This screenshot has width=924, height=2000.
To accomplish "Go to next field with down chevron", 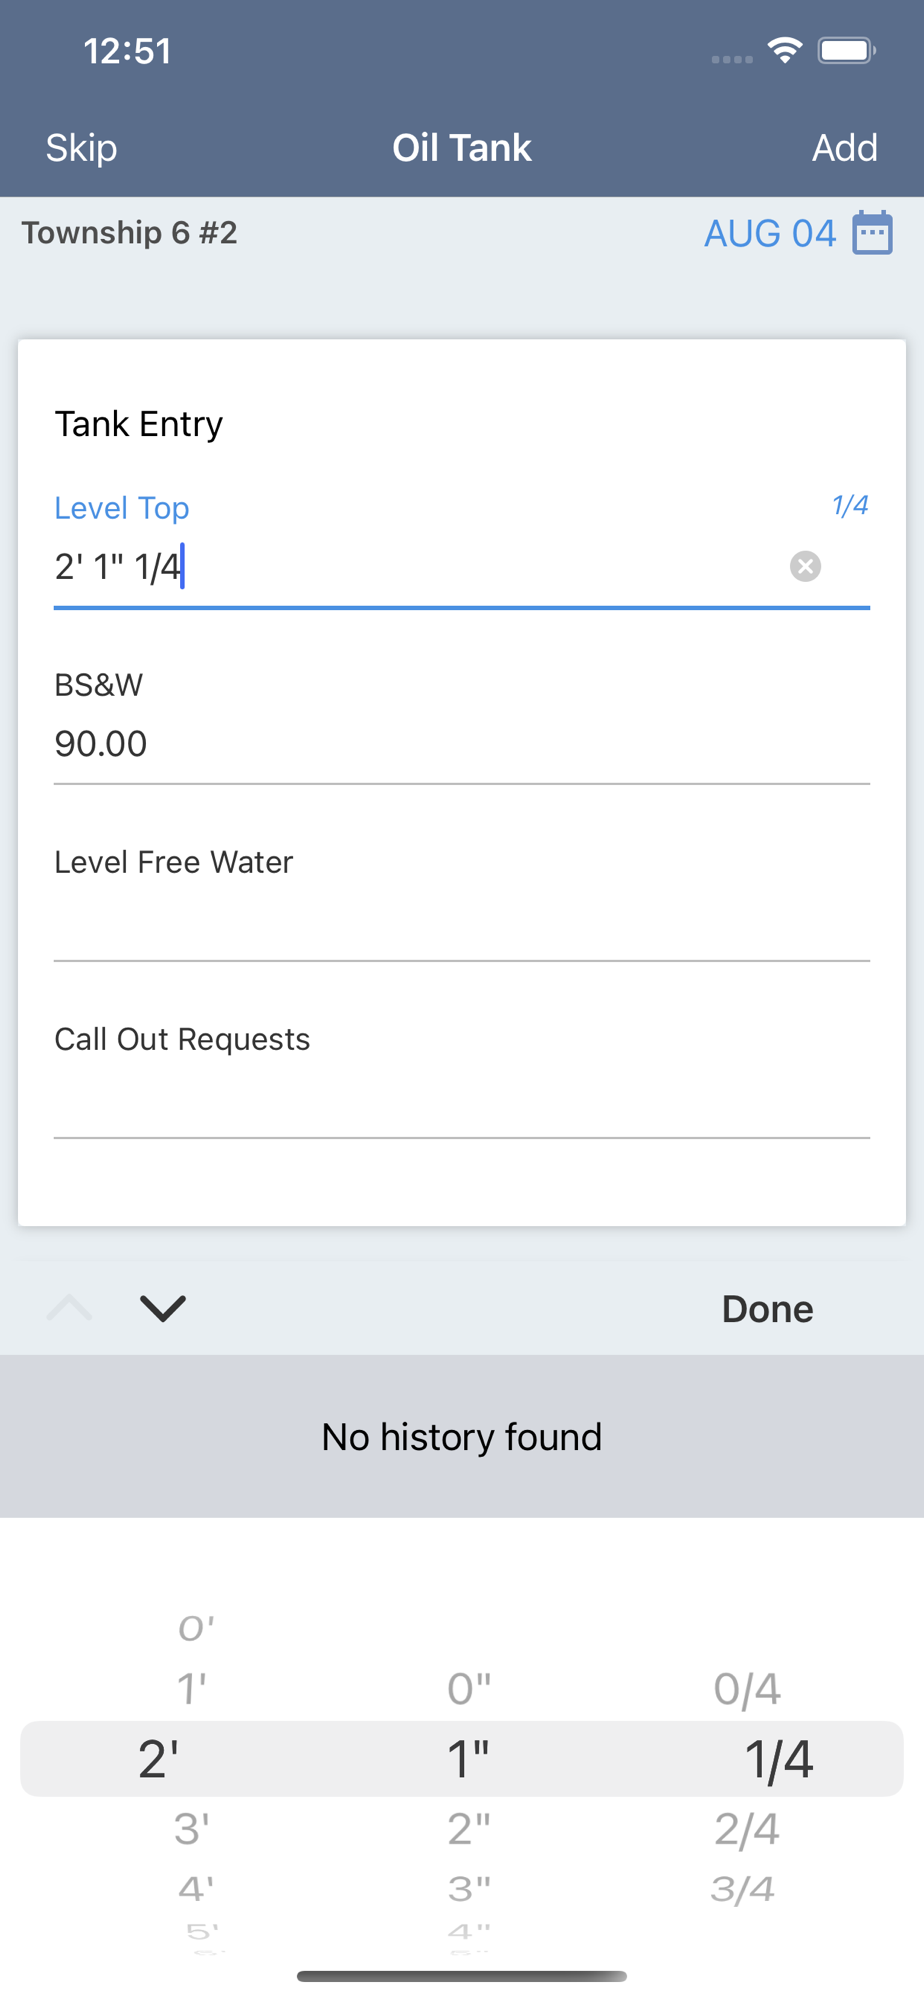I will pyautogui.click(x=163, y=1308).
